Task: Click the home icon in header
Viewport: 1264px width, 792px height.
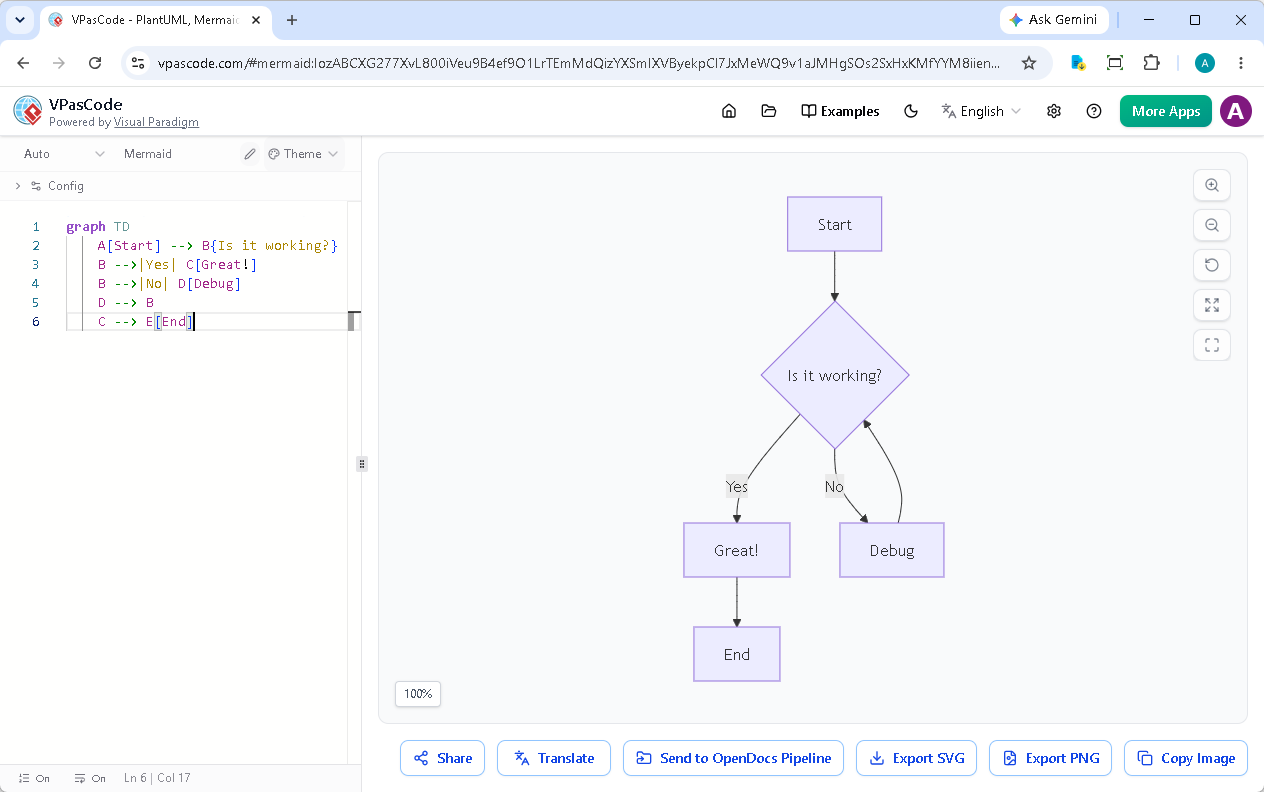Action: click(x=729, y=111)
